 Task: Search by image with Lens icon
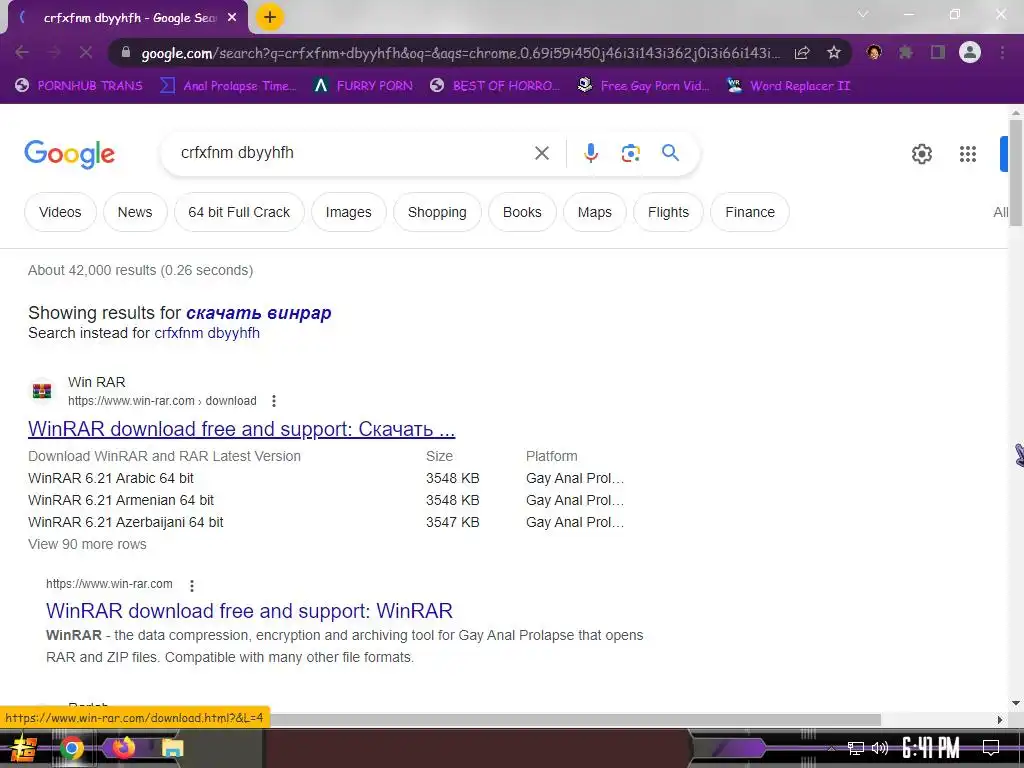(630, 153)
